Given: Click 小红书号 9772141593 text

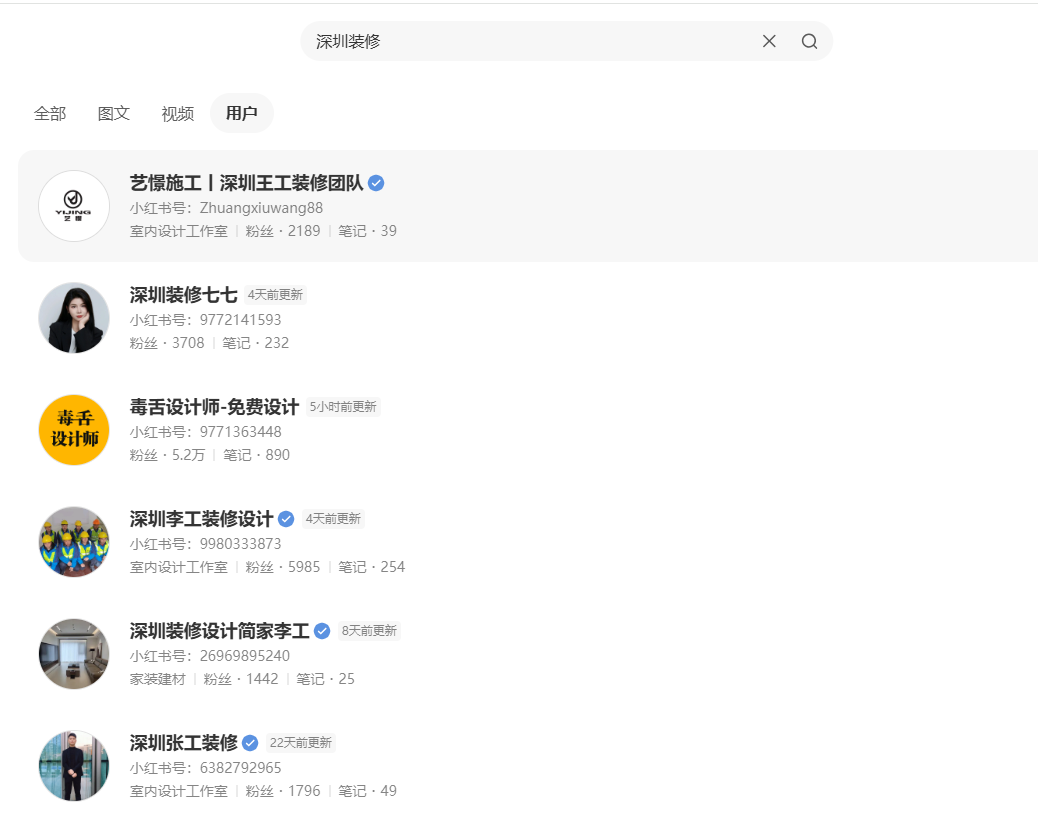Looking at the screenshot, I should pyautogui.click(x=205, y=320).
